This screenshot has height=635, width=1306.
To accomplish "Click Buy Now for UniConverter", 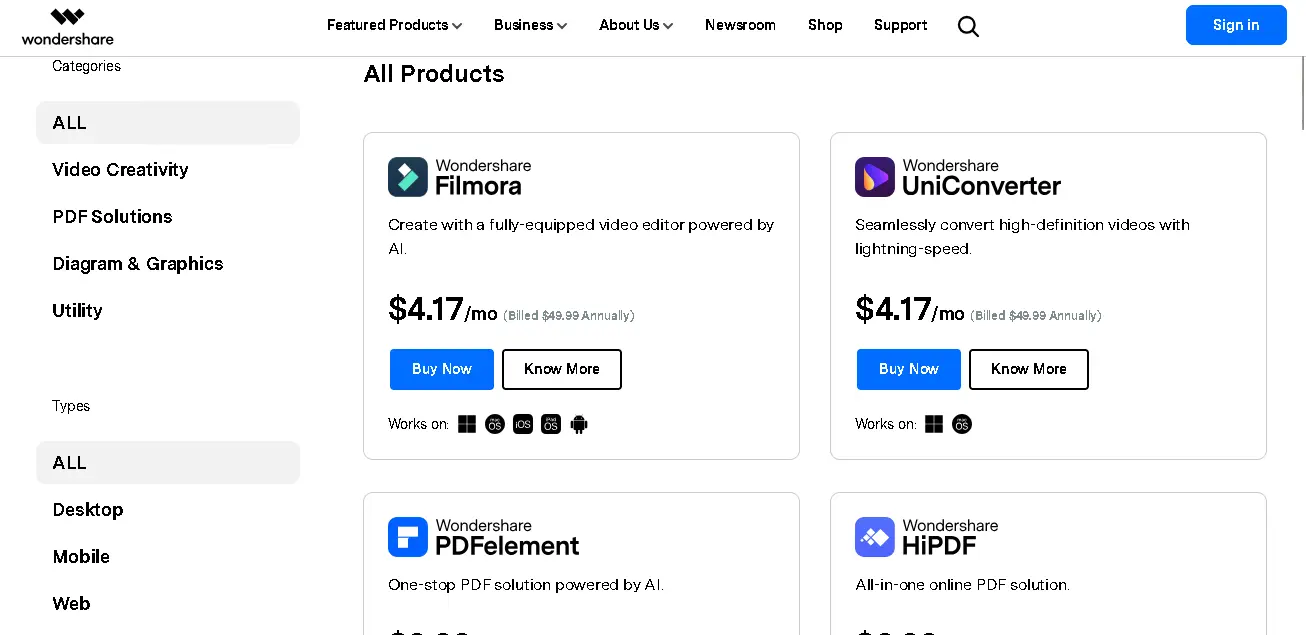I will 909,369.
